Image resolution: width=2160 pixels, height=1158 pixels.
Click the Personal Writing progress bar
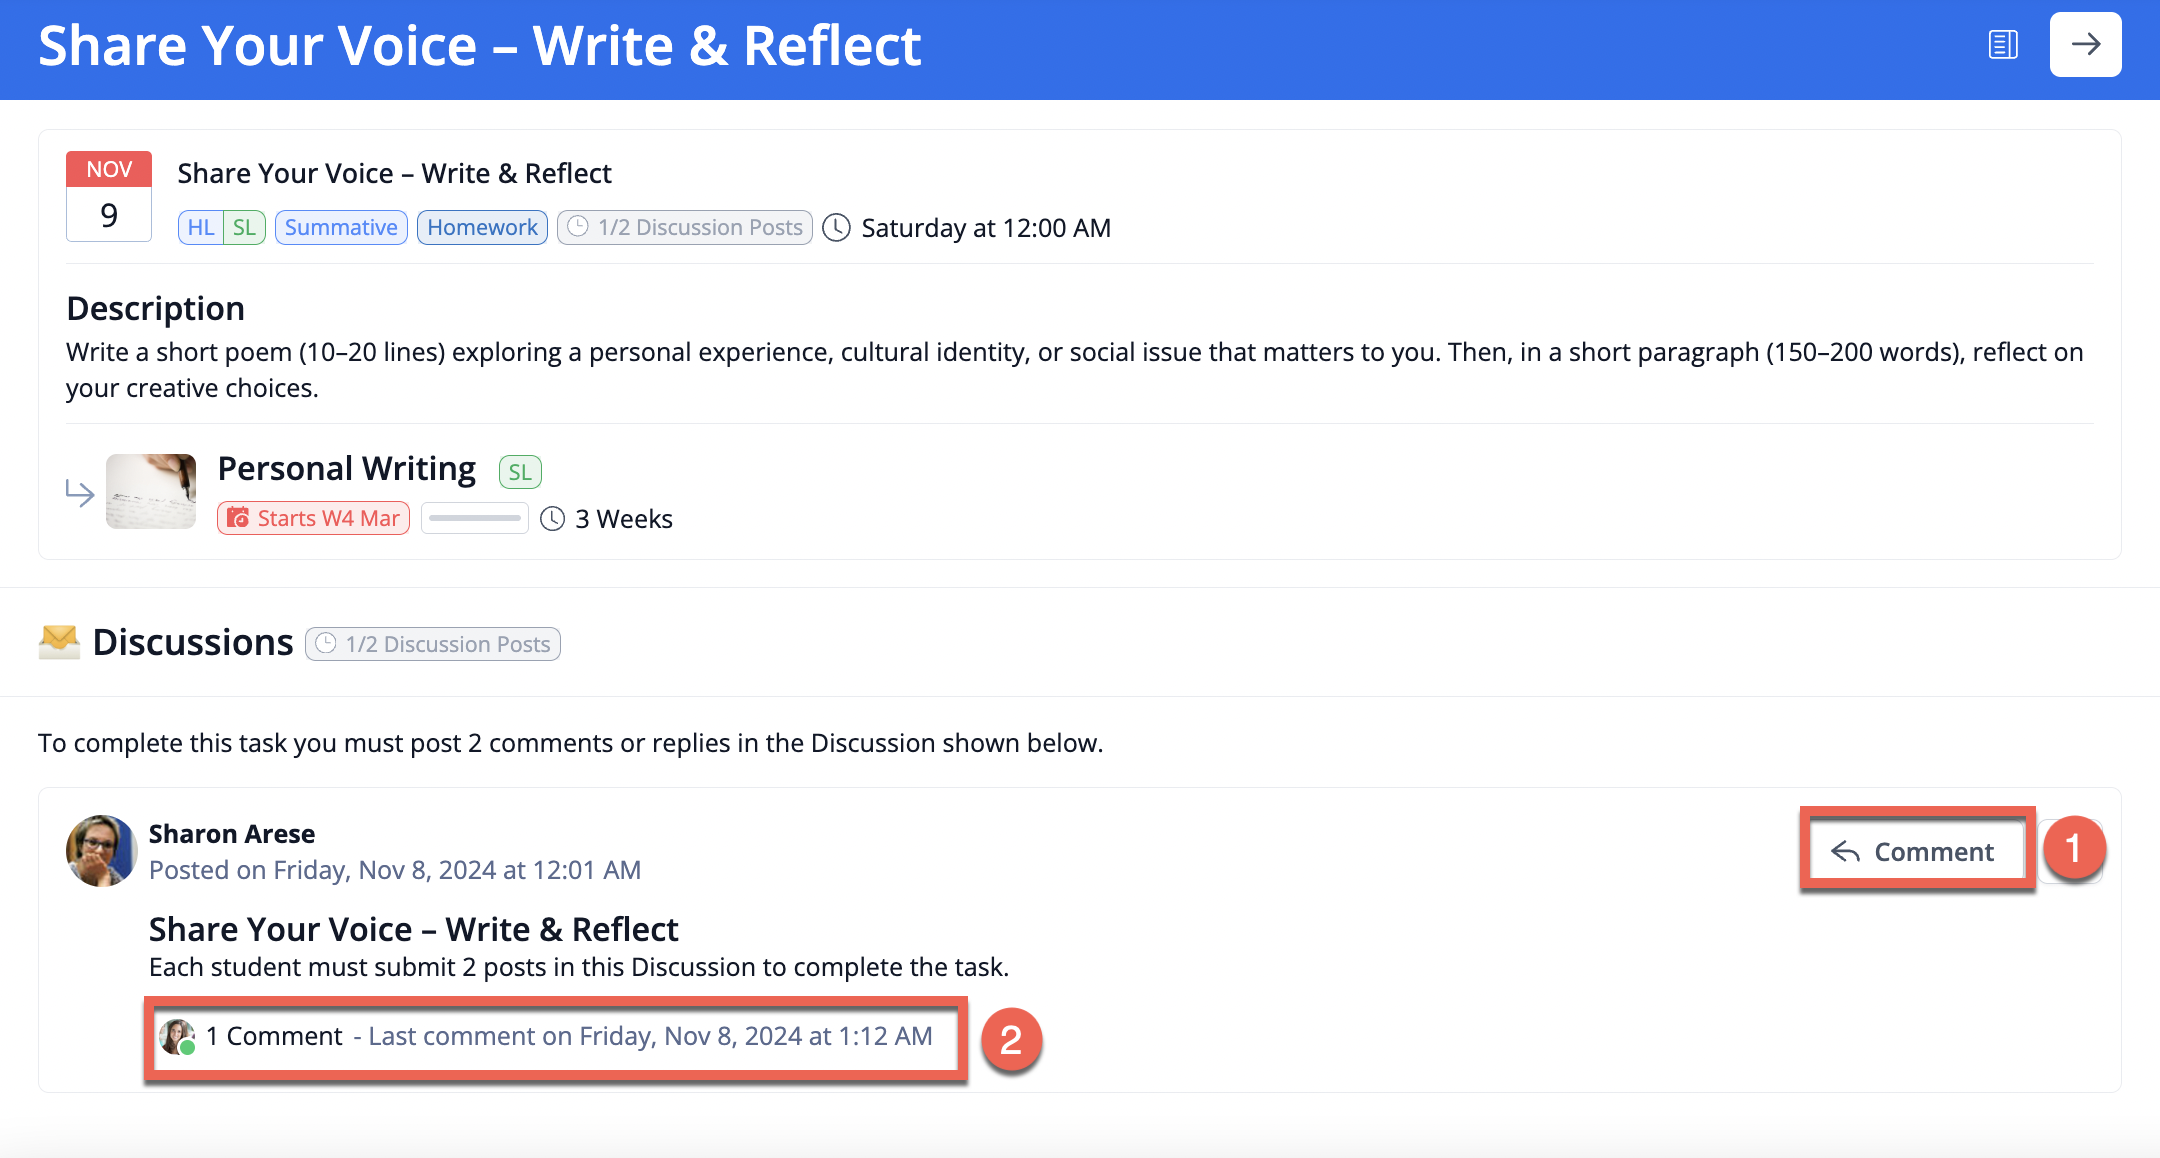pos(475,518)
